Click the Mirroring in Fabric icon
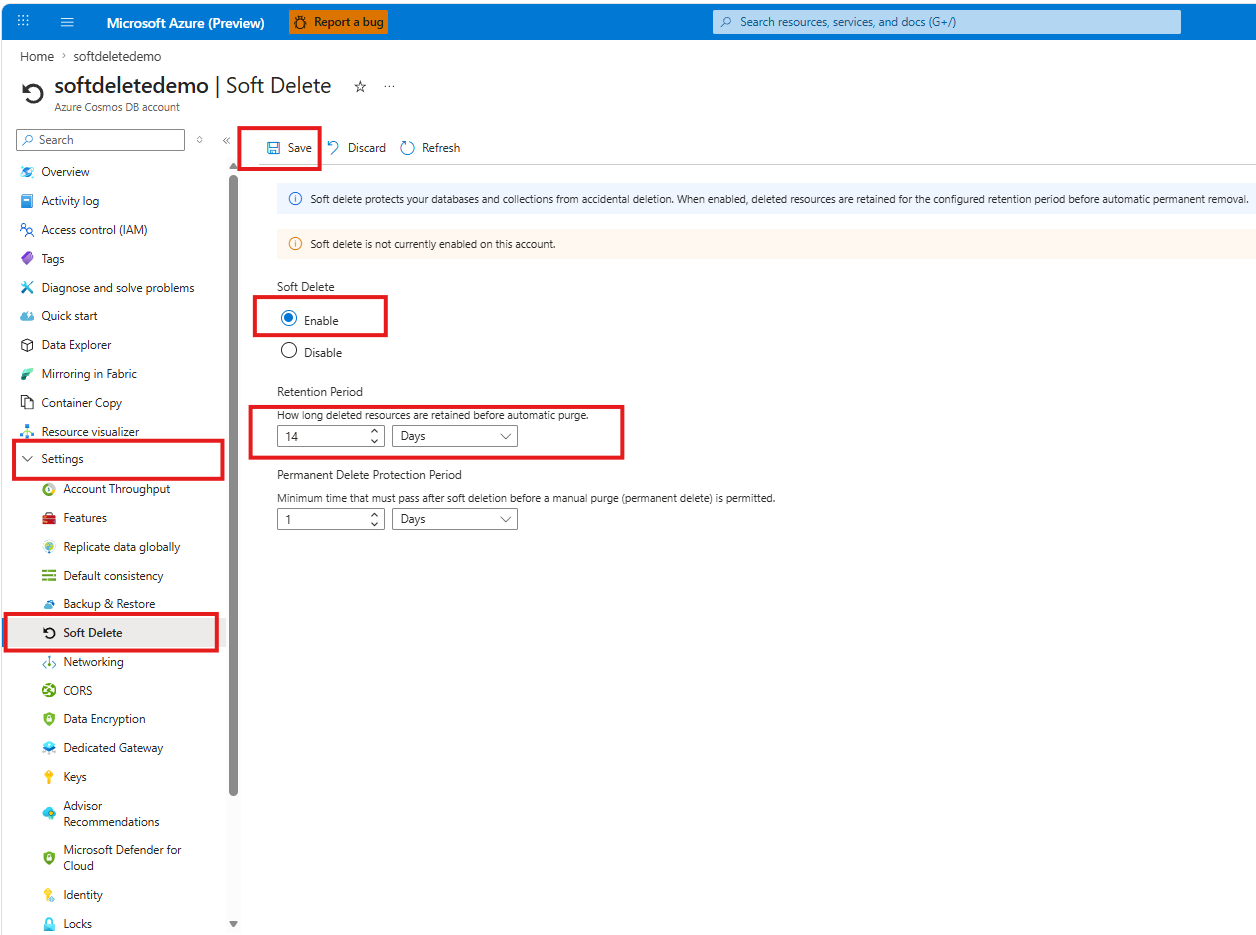This screenshot has height=935, width=1256. 27,374
